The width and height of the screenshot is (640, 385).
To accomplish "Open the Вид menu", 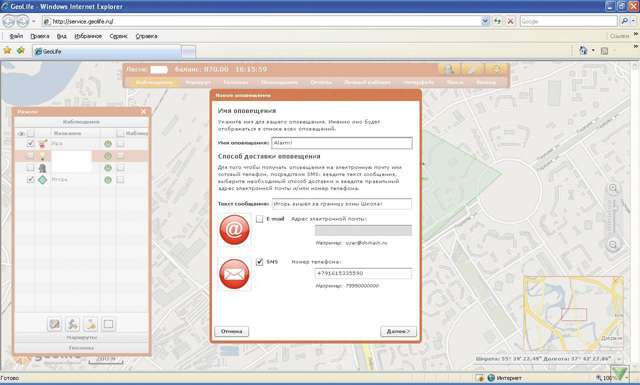I will (x=62, y=36).
